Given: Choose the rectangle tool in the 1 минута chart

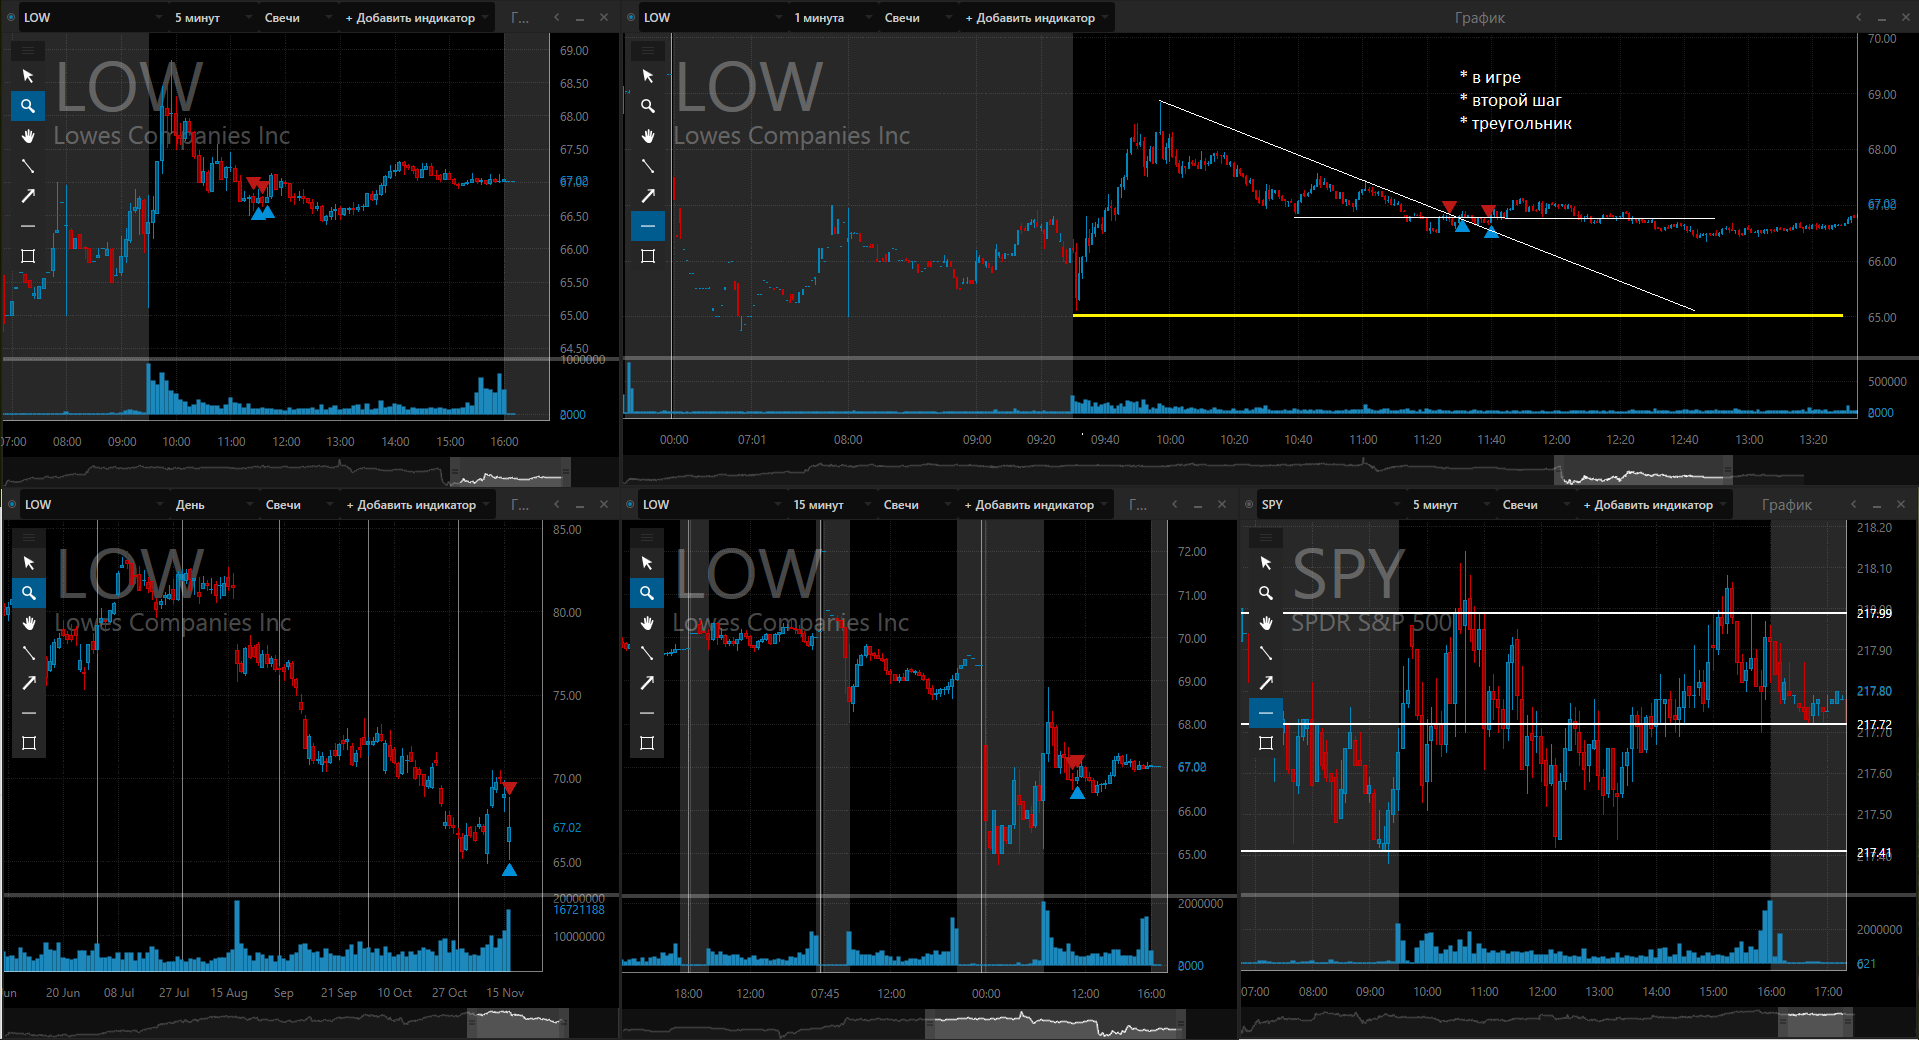Looking at the screenshot, I should coord(648,256).
